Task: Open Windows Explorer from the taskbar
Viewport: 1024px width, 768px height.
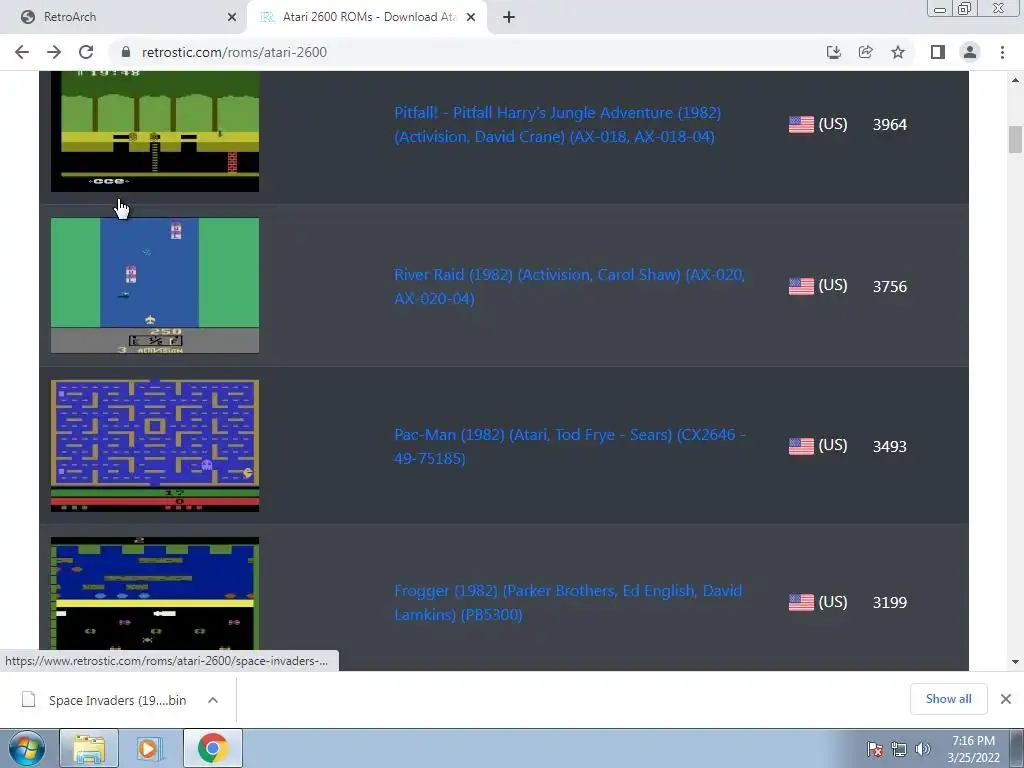Action: (x=89, y=748)
